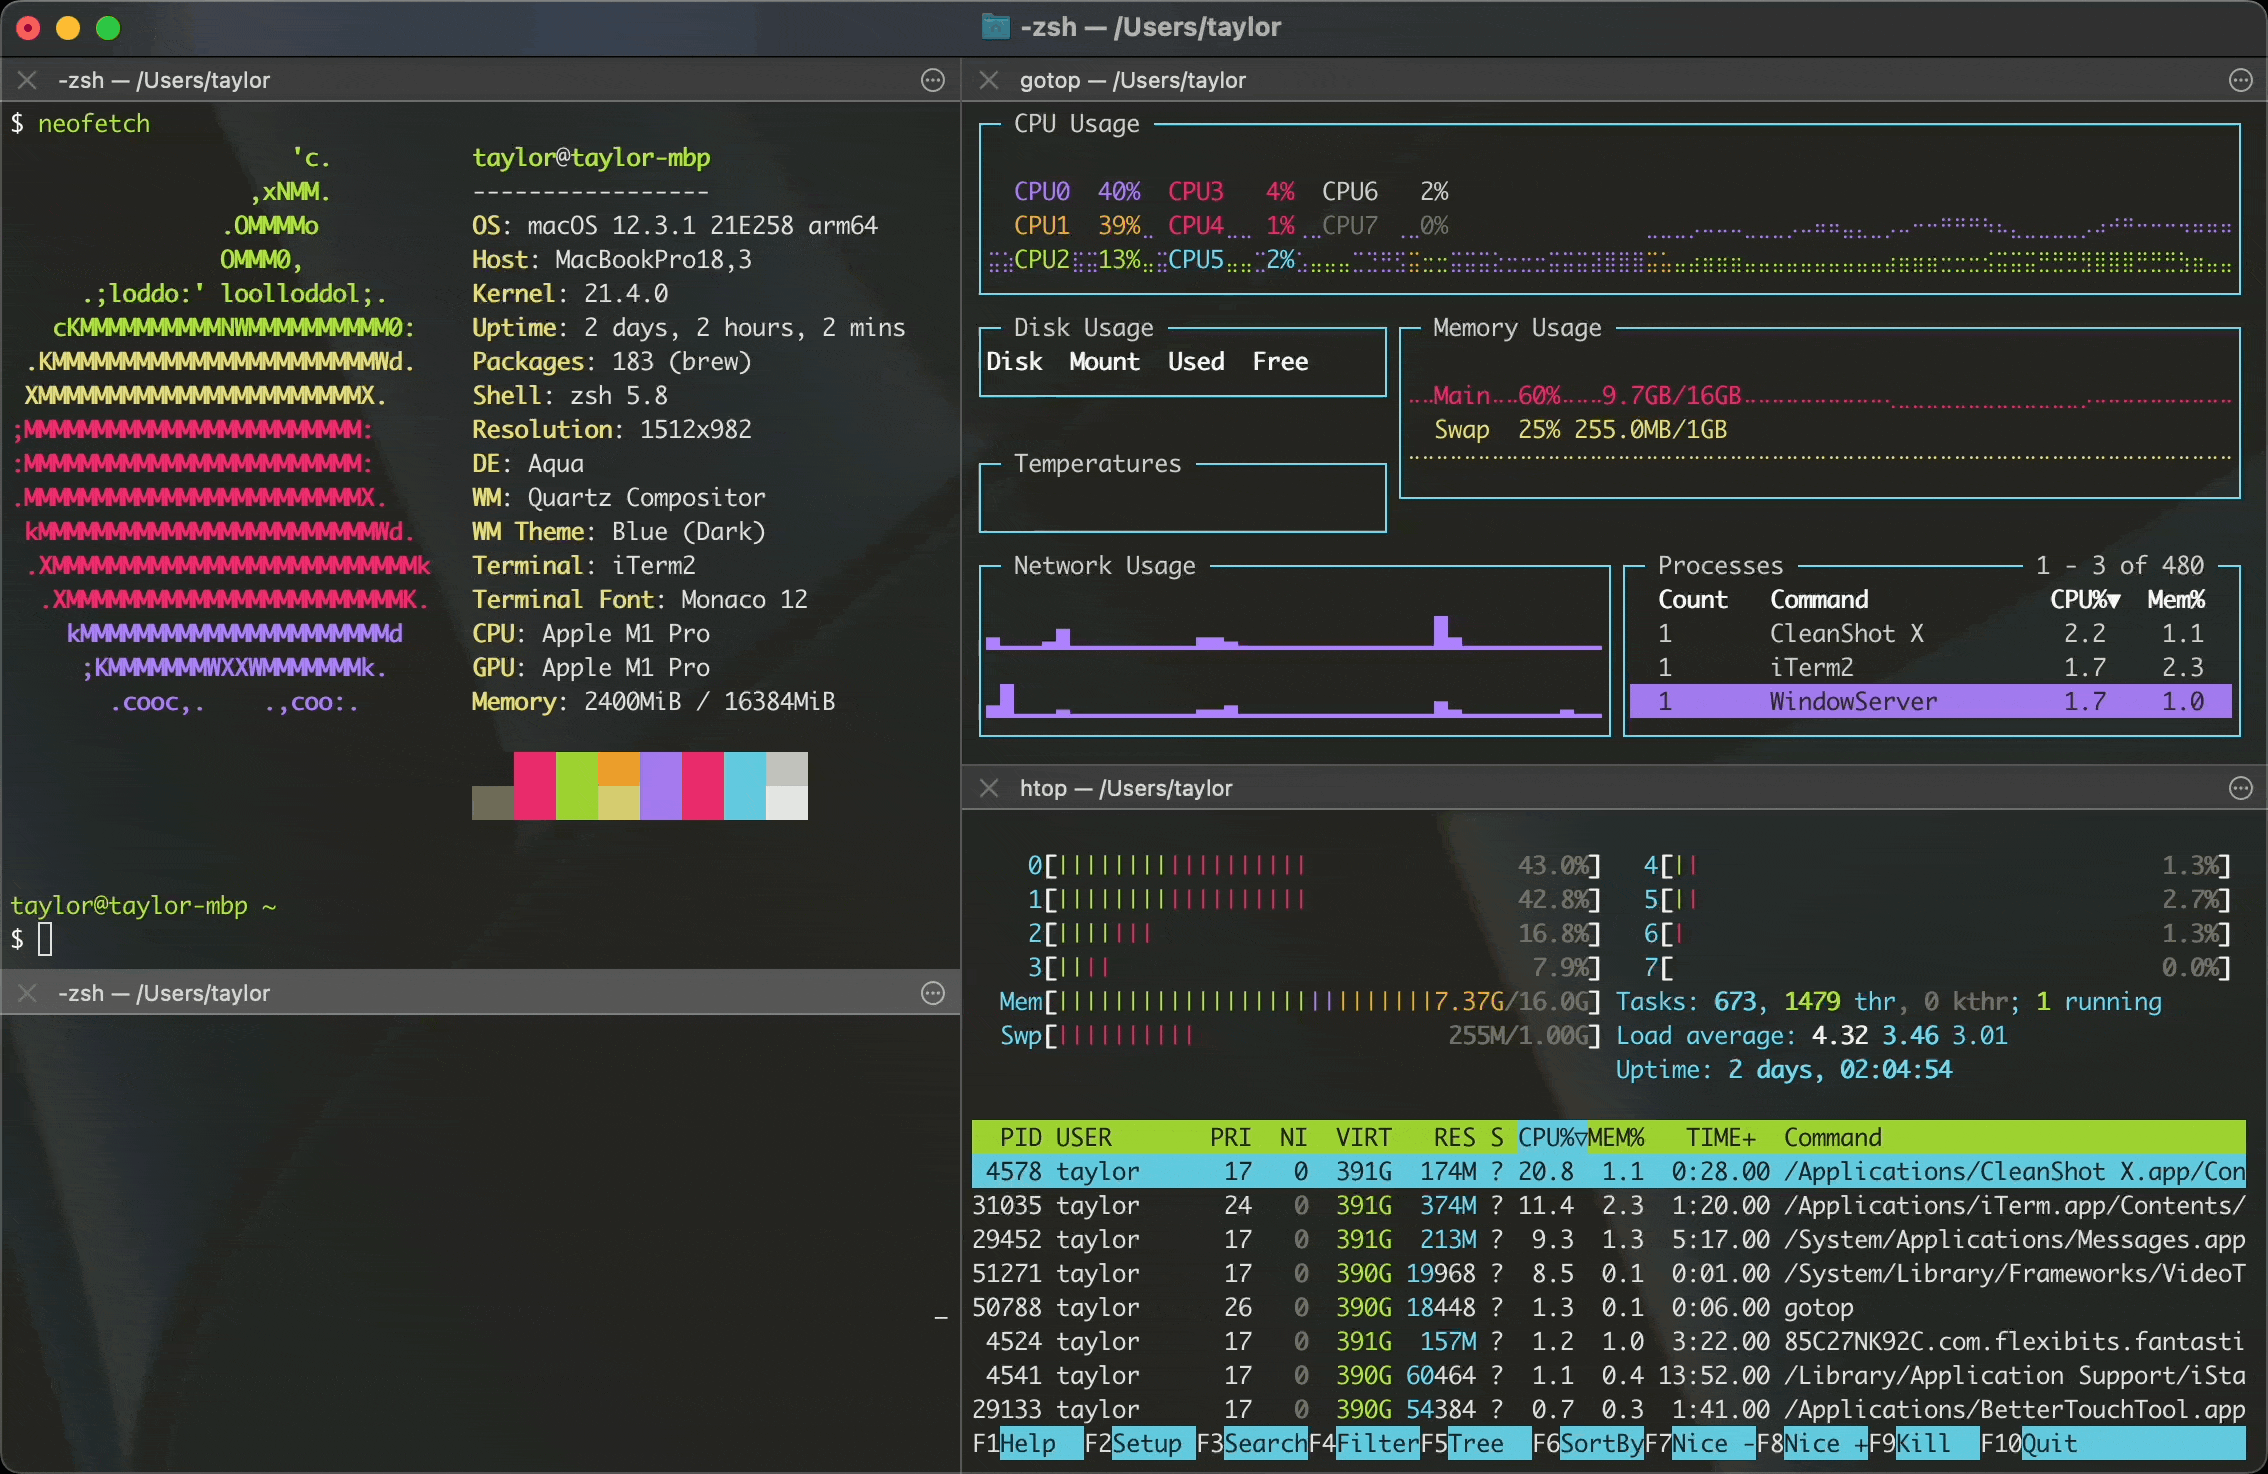Open options menu of neofetch zsh pane

tap(932, 80)
